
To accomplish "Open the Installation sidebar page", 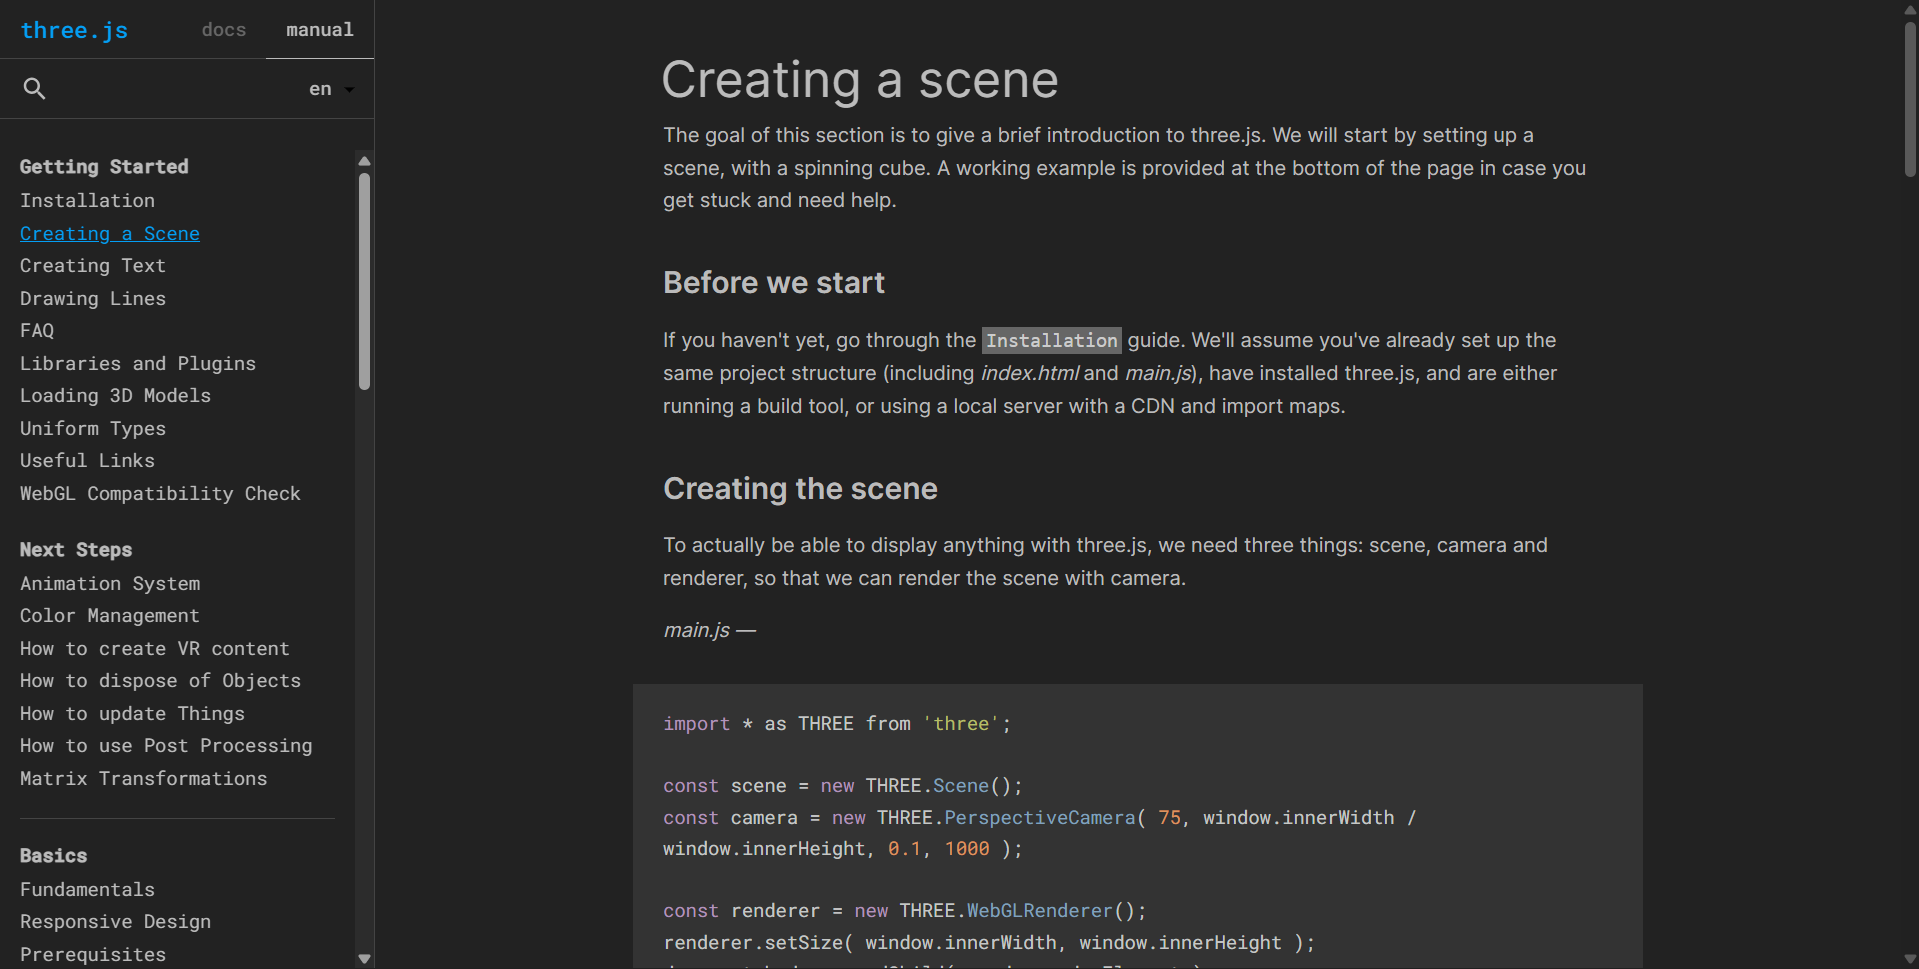I will [87, 201].
